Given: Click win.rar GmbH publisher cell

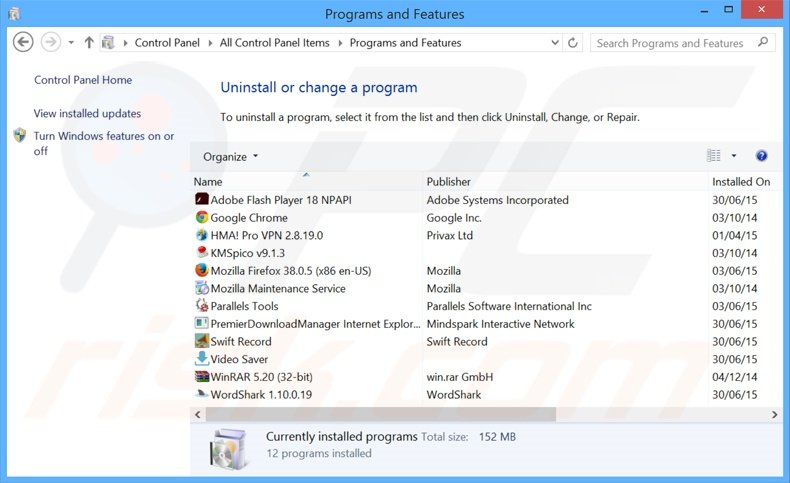Looking at the screenshot, I should [x=459, y=377].
